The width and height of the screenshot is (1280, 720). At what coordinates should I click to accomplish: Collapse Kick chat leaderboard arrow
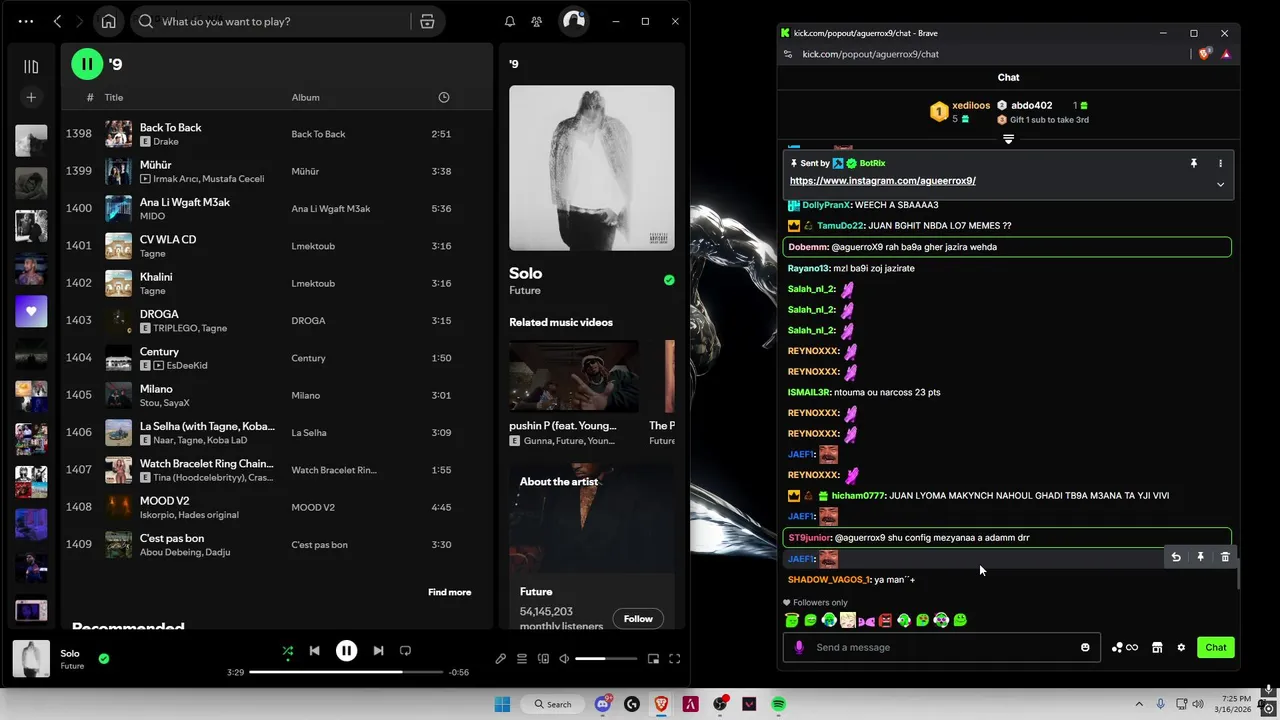(1008, 139)
